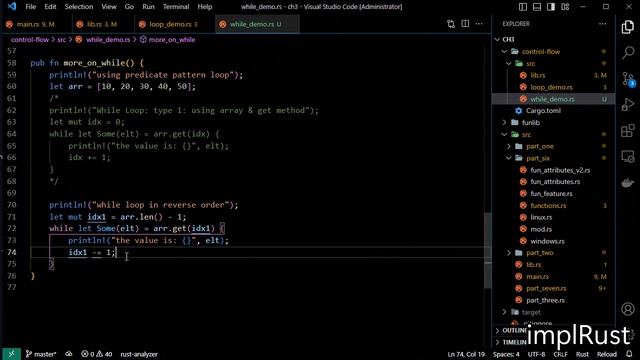Switch to the lib.rs editor tab
The width and height of the screenshot is (640, 360).
tap(102, 24)
